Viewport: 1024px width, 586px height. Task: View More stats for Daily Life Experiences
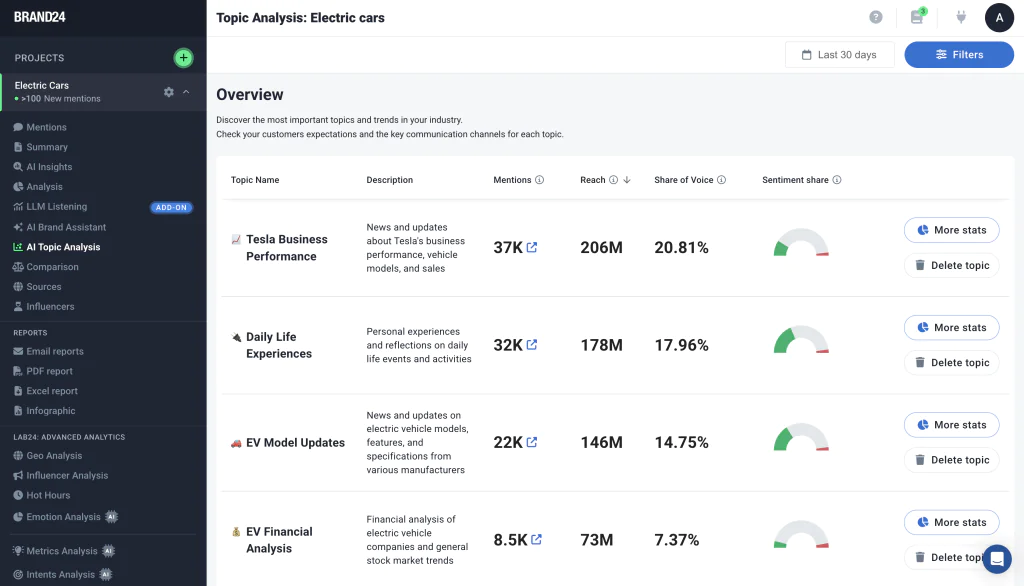pos(951,328)
